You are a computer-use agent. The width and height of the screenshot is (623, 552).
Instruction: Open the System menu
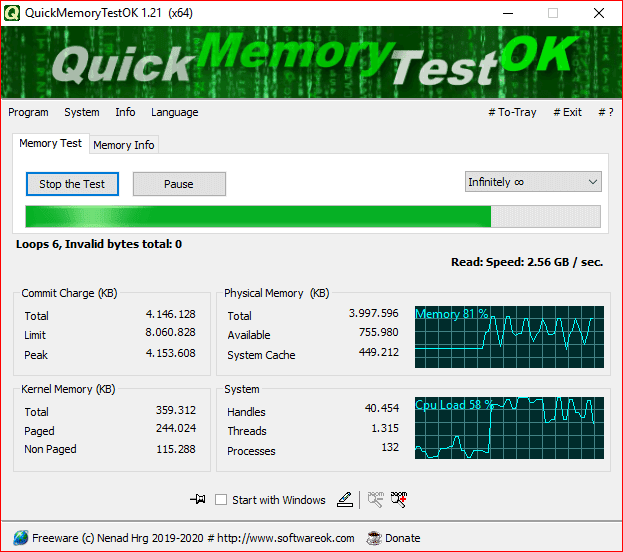click(82, 112)
